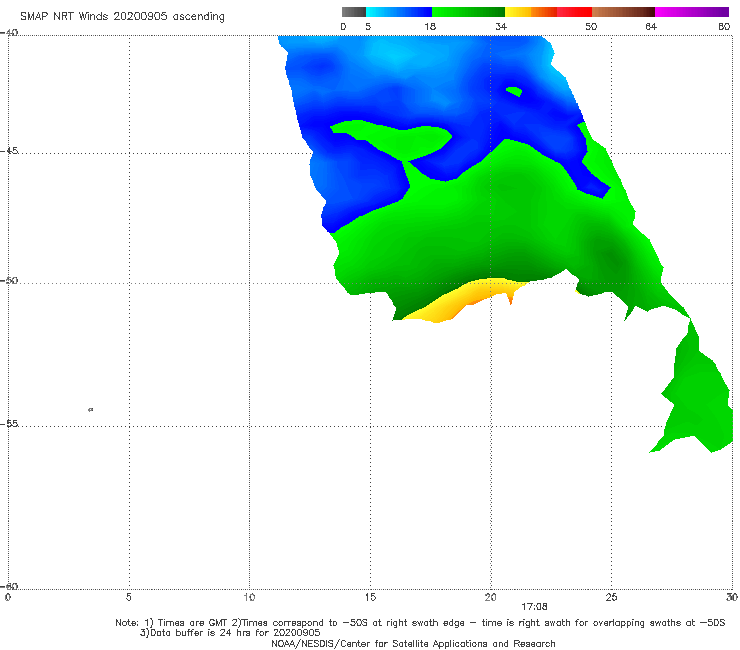This screenshot has width=740, height=650.
Task: Click the small green patch inside blue region
Action: (514, 91)
